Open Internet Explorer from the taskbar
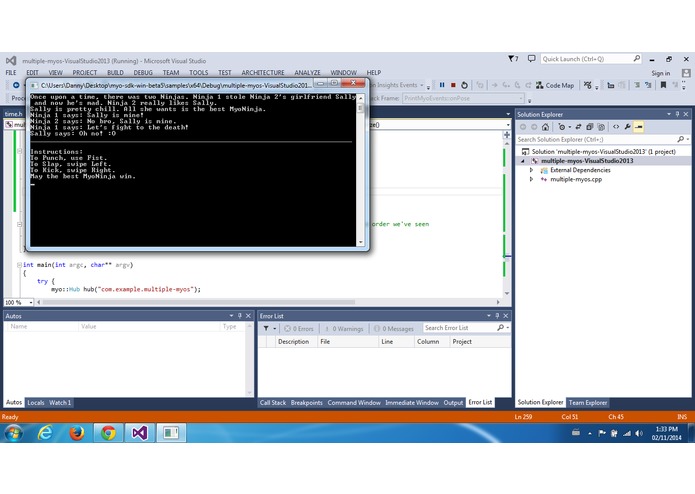 (x=45, y=432)
